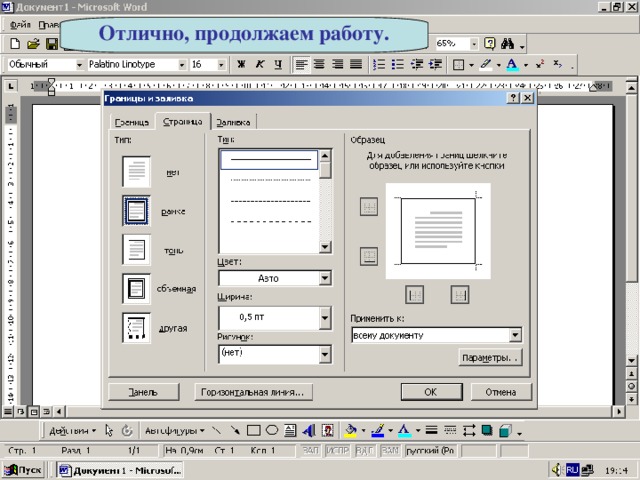
Task: Click the Панель button
Action: pyautogui.click(x=143, y=392)
